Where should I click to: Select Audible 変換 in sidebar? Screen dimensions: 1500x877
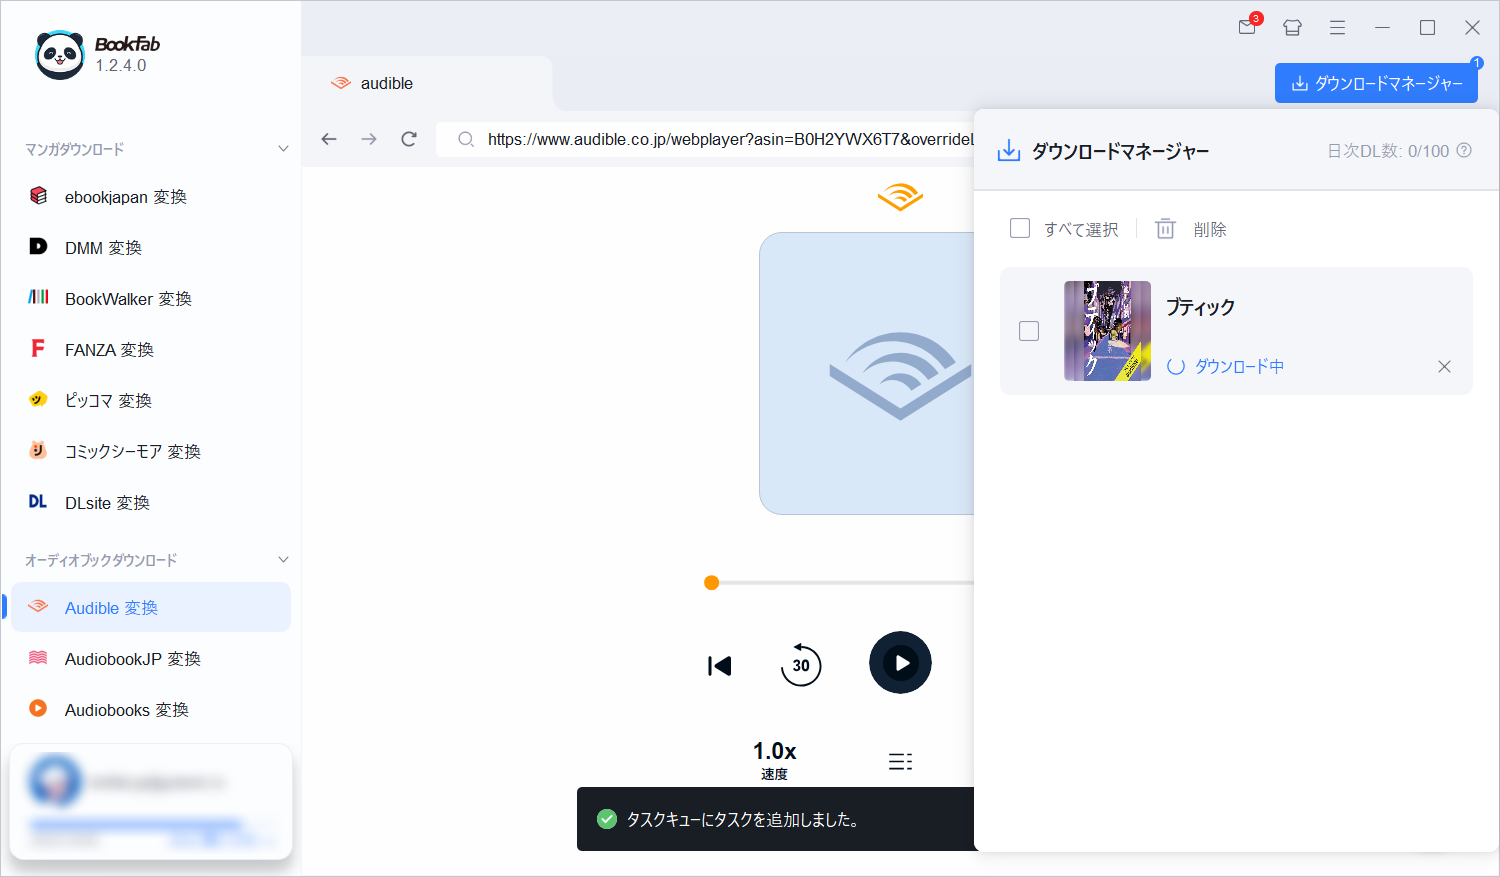coord(150,608)
